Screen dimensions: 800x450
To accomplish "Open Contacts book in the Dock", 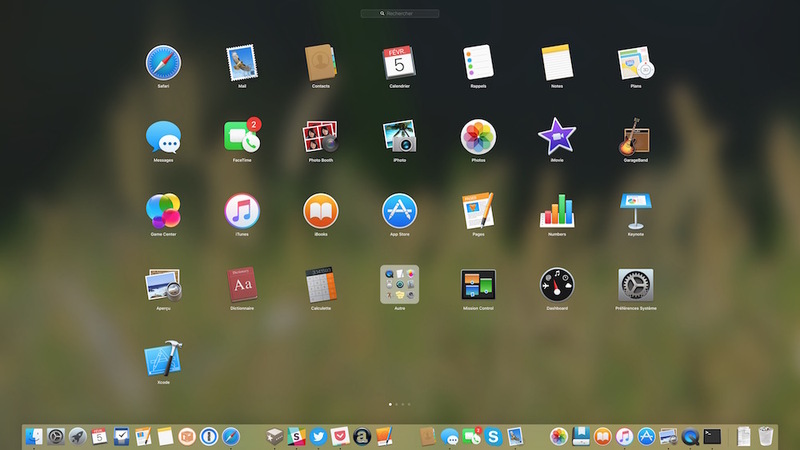I will pyautogui.click(x=428, y=437).
